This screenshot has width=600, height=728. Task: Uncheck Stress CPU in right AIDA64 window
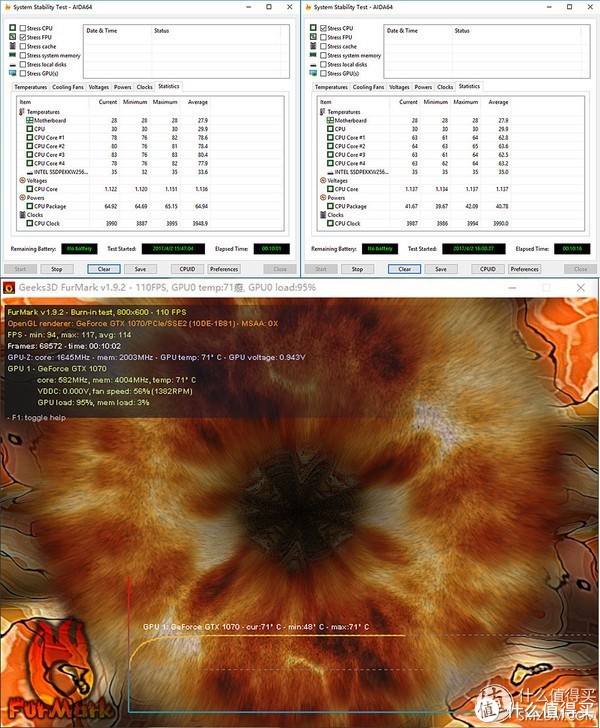pyautogui.click(x=323, y=28)
